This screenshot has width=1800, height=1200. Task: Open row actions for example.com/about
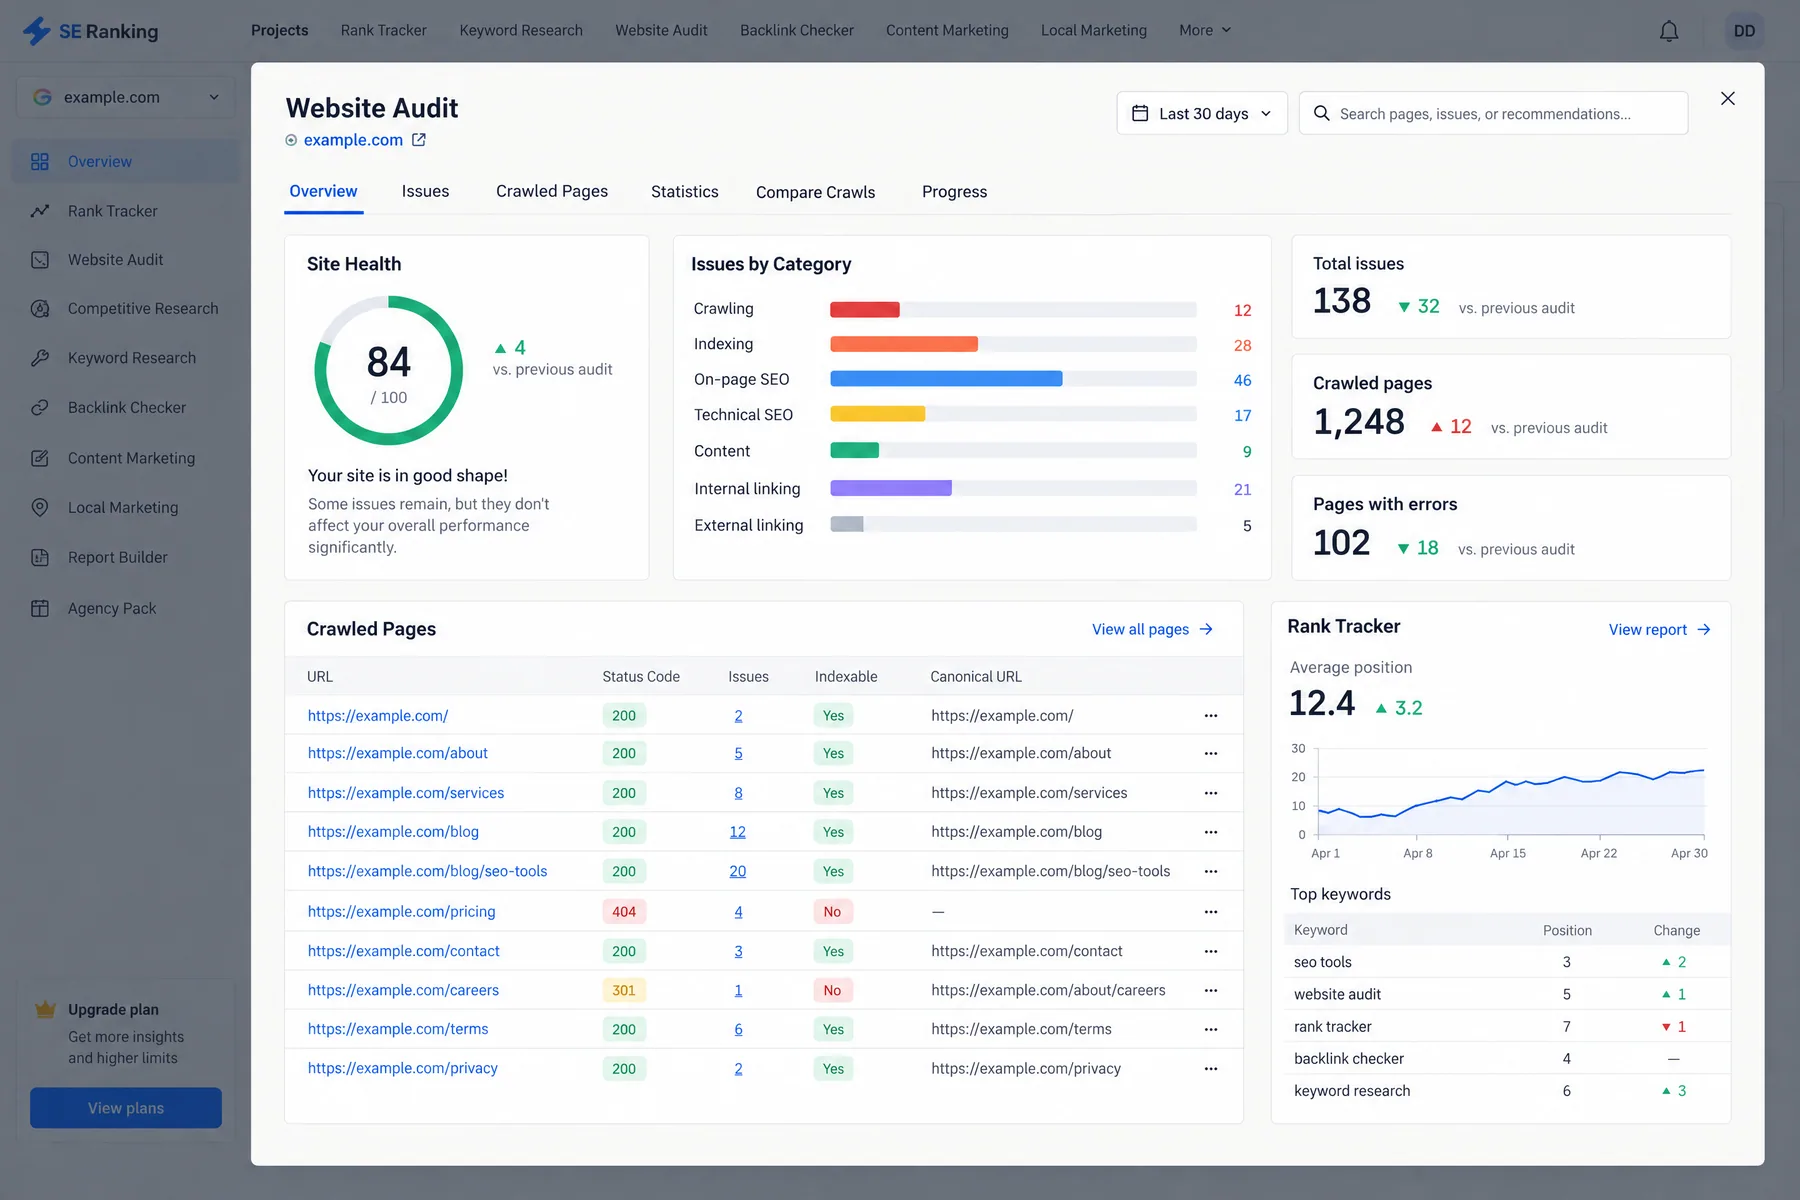(x=1211, y=753)
